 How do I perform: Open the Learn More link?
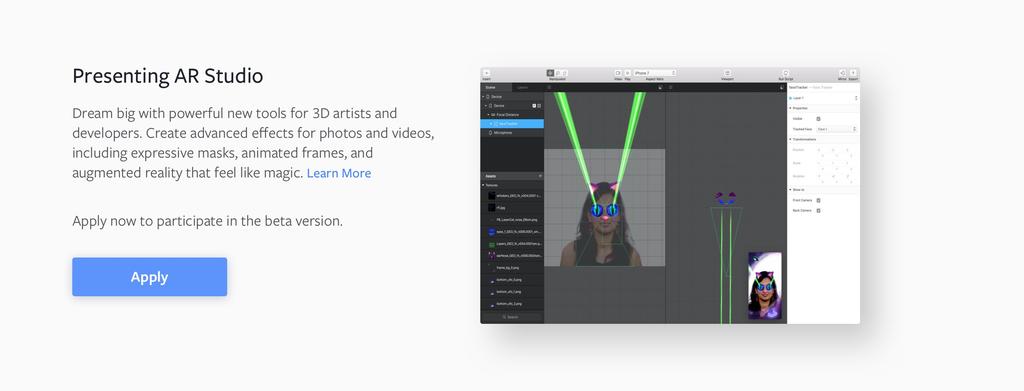339,173
